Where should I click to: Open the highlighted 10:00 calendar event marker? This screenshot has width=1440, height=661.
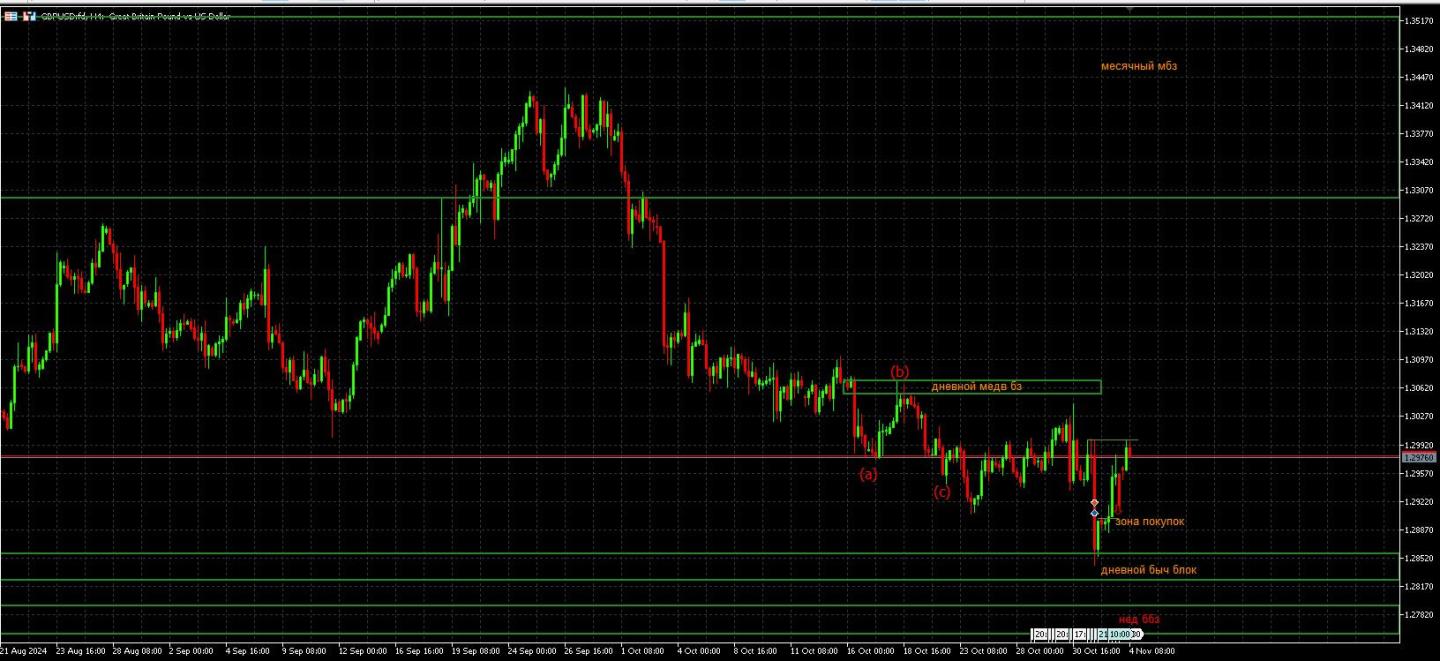(x=1118, y=634)
